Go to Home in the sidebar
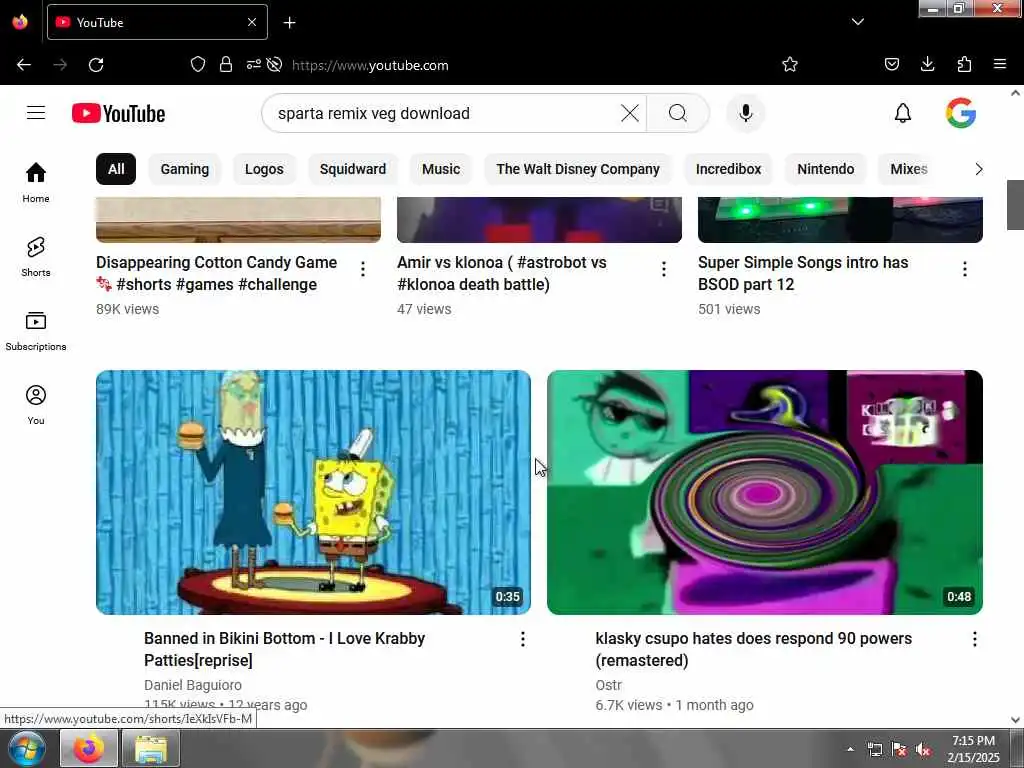Viewport: 1024px width, 768px height. coord(36,183)
